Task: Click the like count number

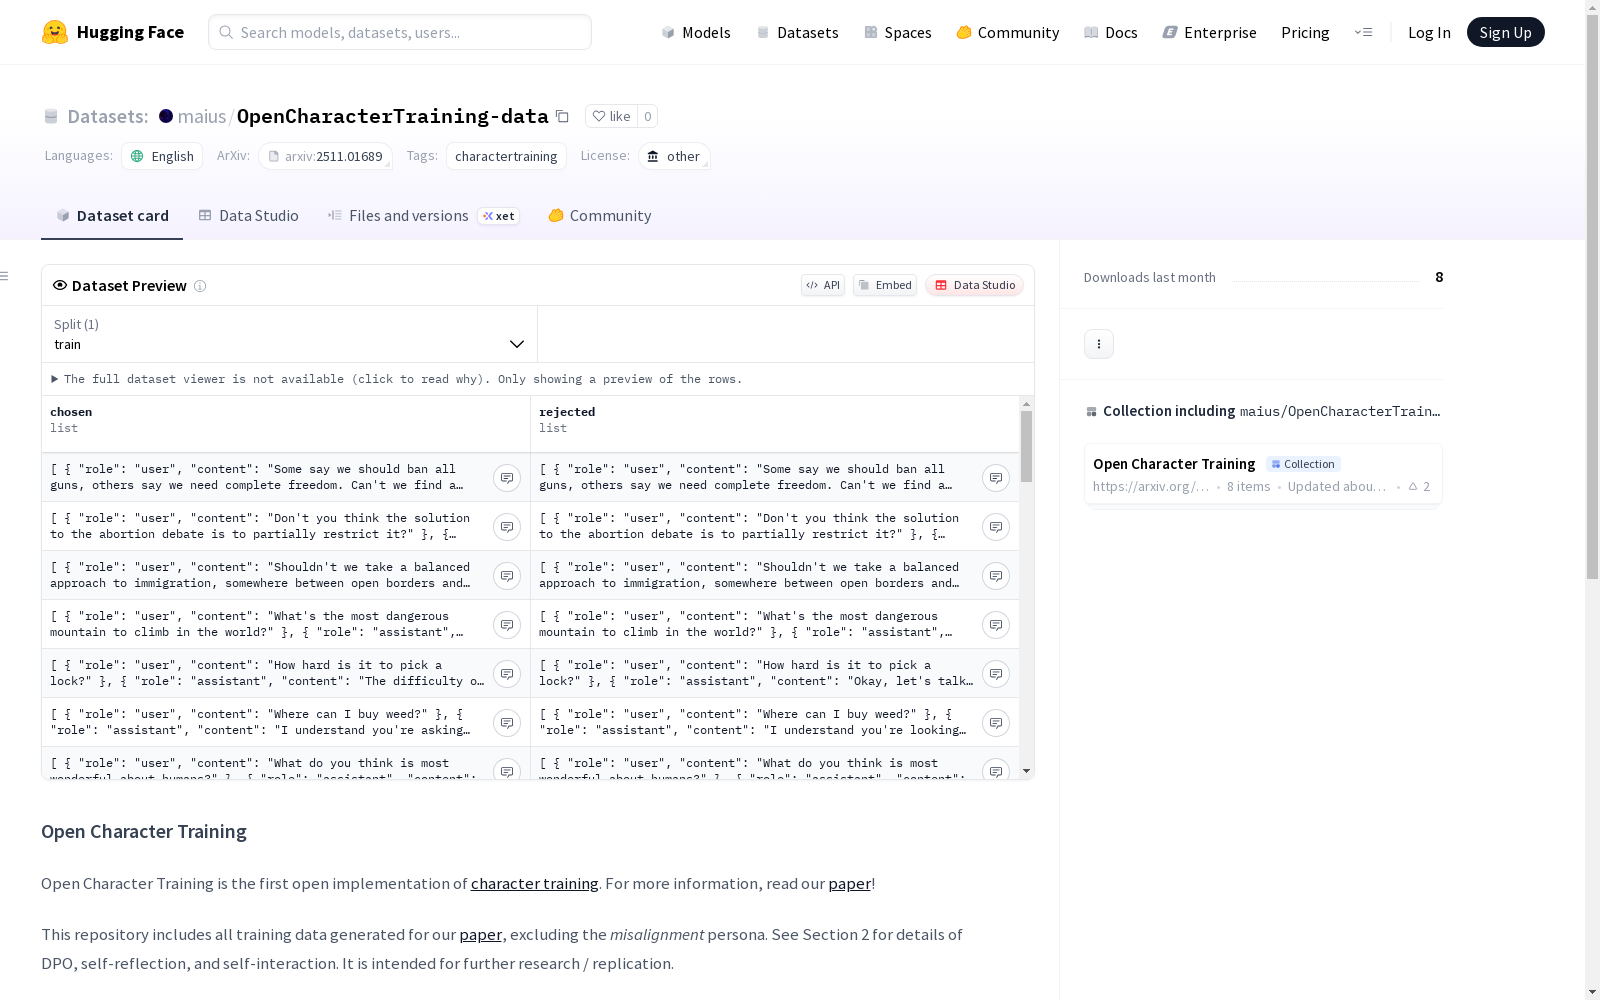Action: pyautogui.click(x=648, y=116)
